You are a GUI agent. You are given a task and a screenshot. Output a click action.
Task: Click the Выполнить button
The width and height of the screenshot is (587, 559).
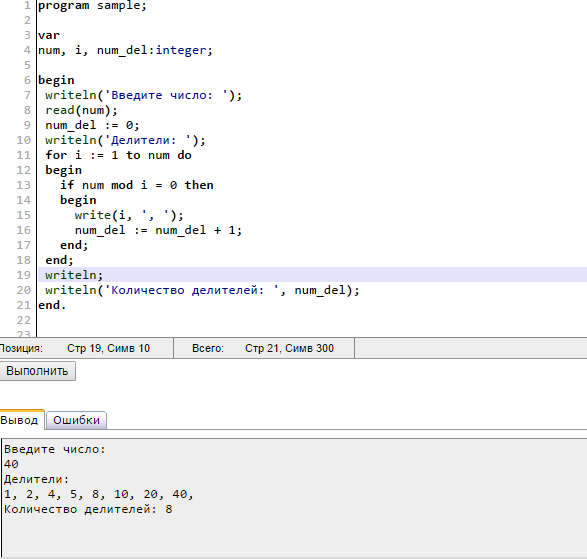pos(37,371)
